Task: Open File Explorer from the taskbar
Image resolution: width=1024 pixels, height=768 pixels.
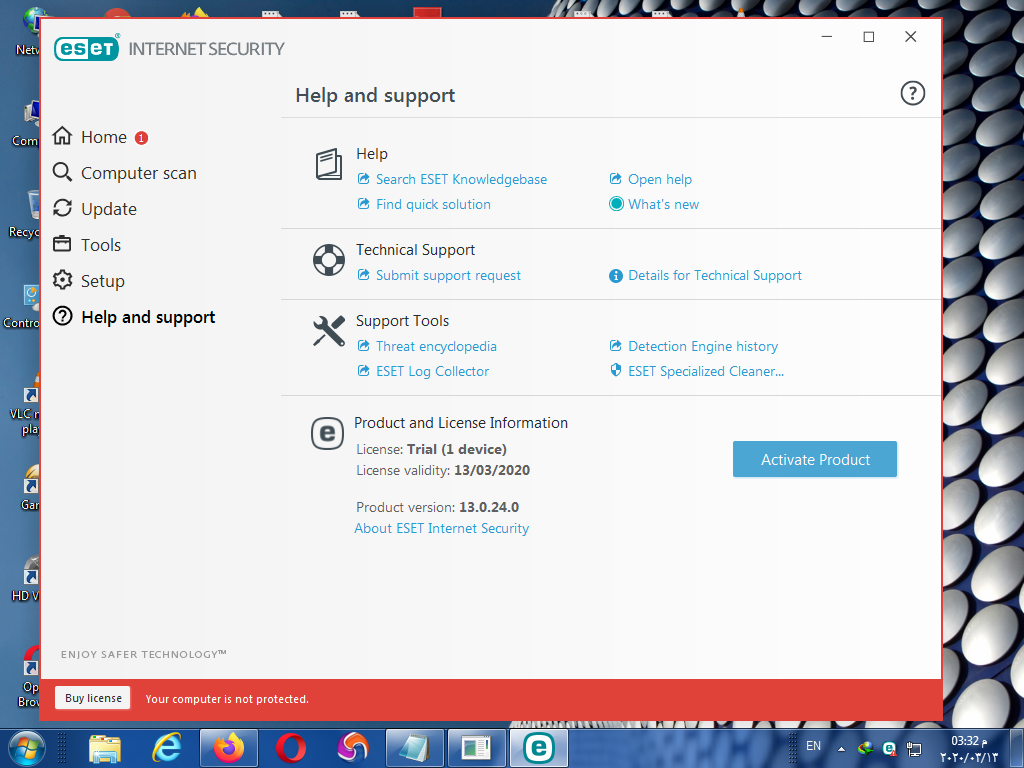Action: 104,748
